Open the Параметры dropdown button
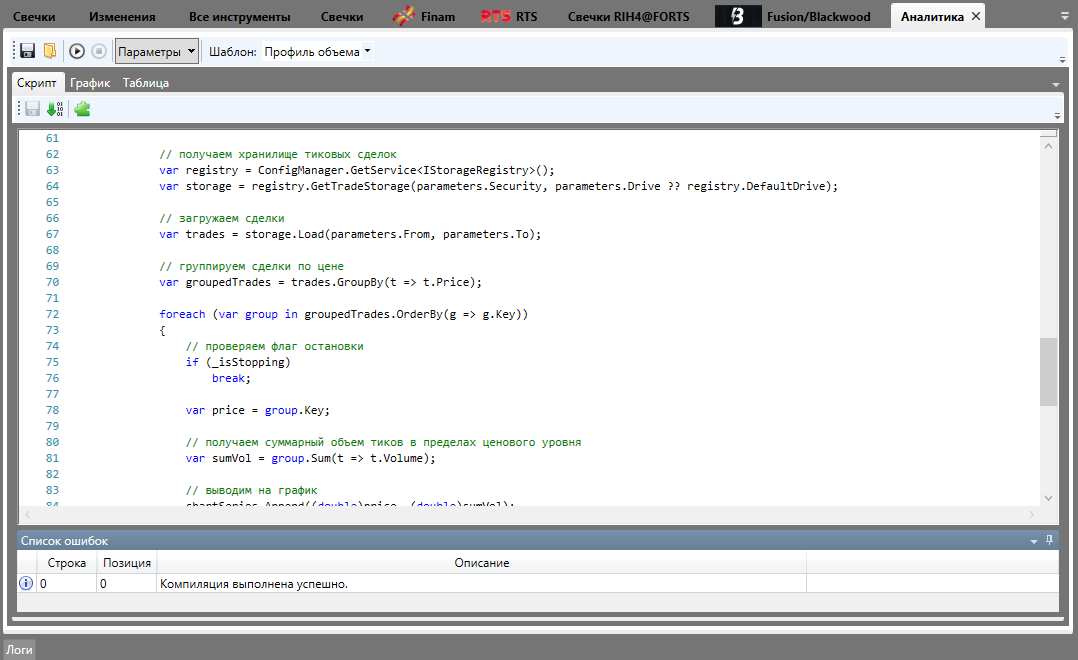Image resolution: width=1078 pixels, height=660 pixels. tap(156, 51)
